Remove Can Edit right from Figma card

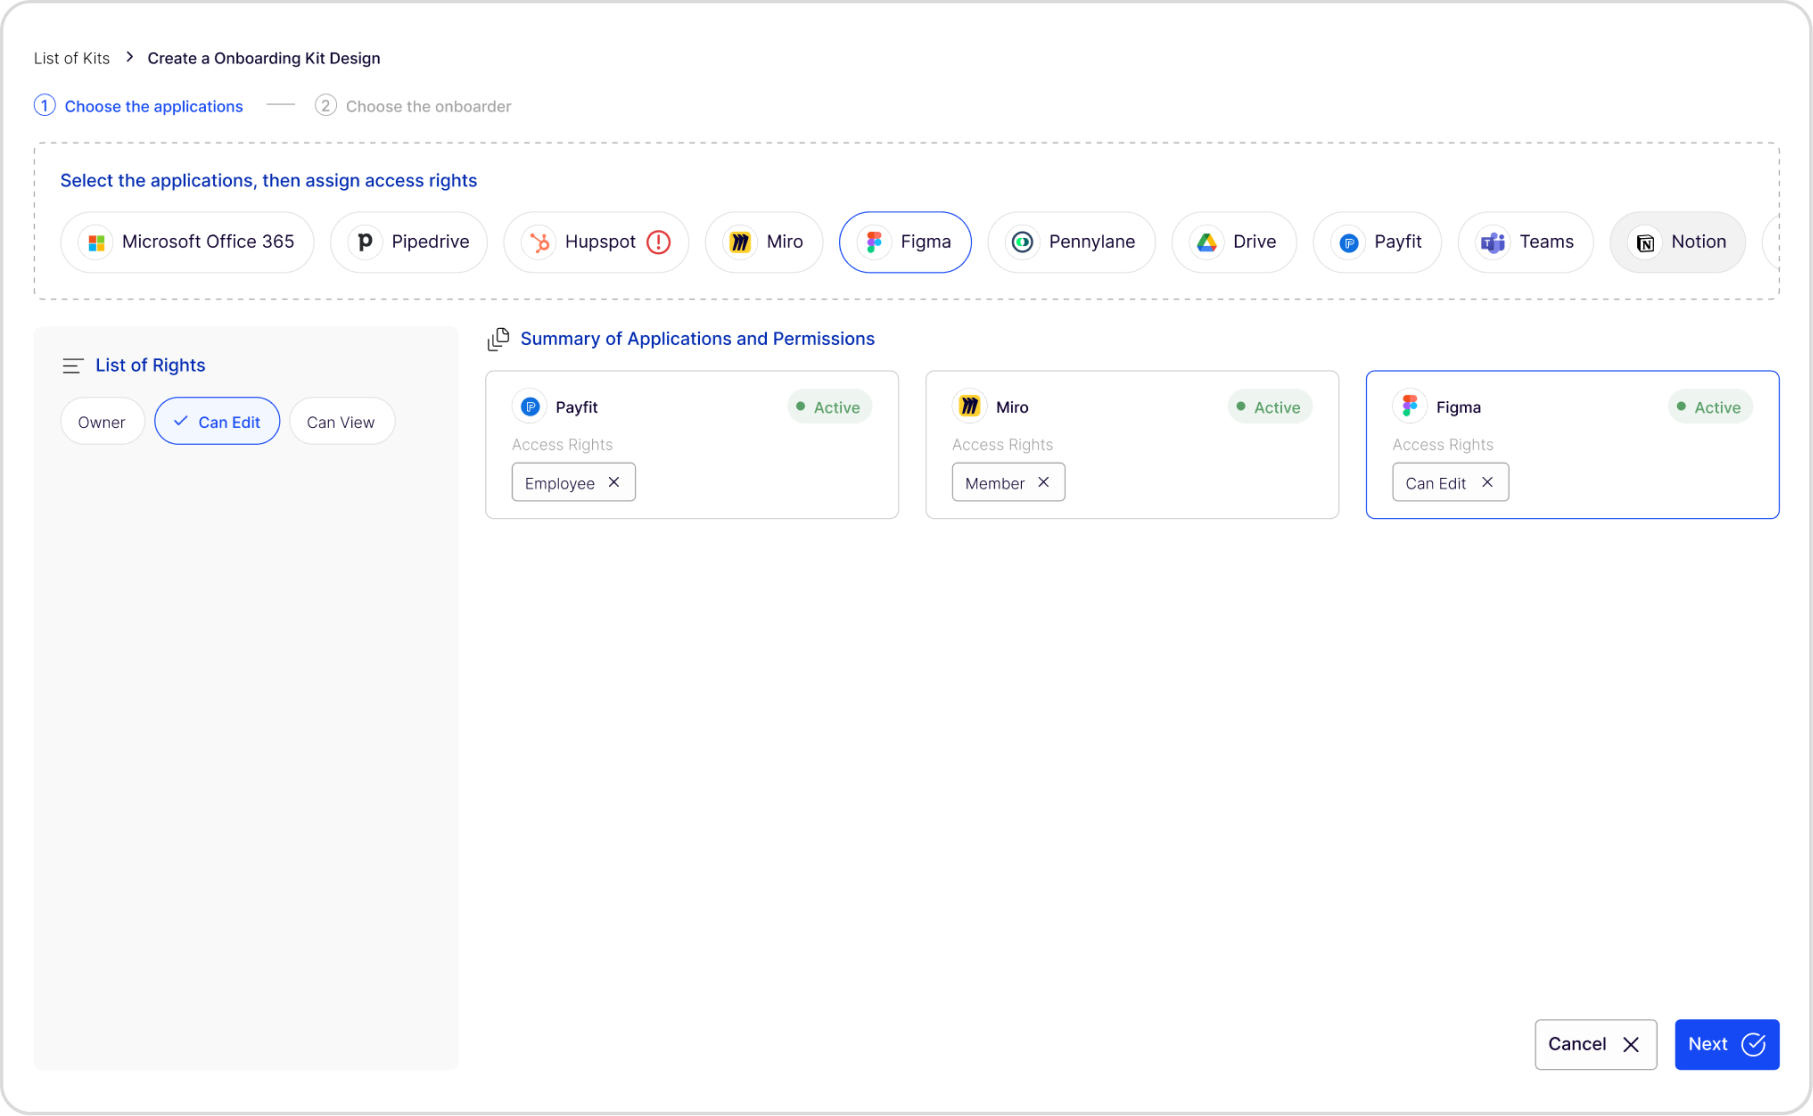(1487, 482)
